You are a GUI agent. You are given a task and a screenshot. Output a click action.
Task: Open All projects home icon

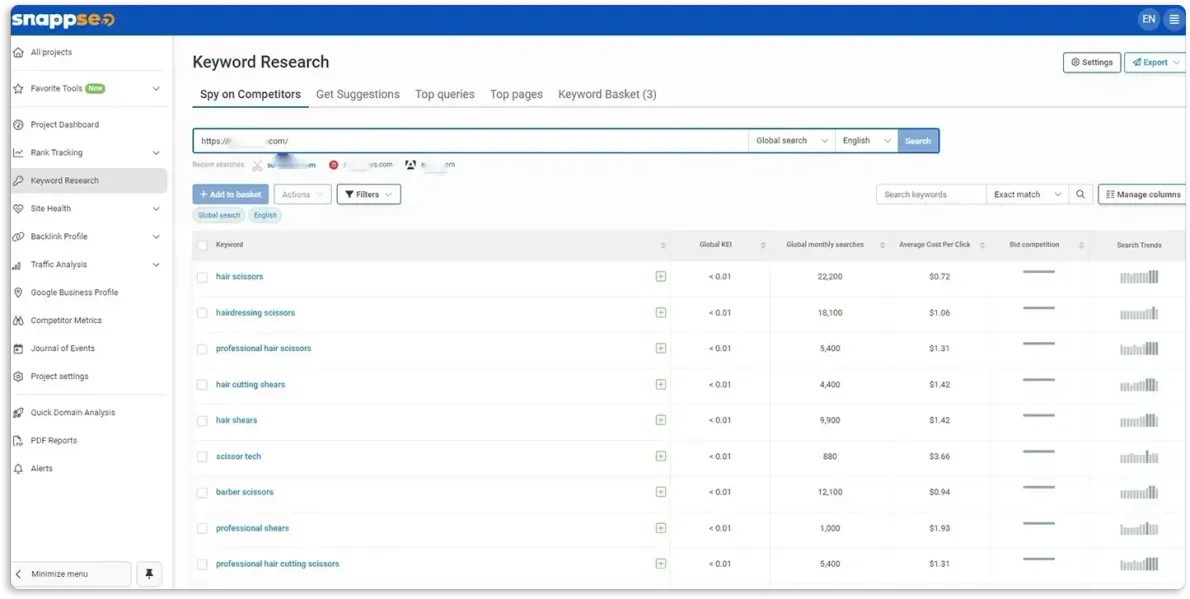[x=18, y=52]
